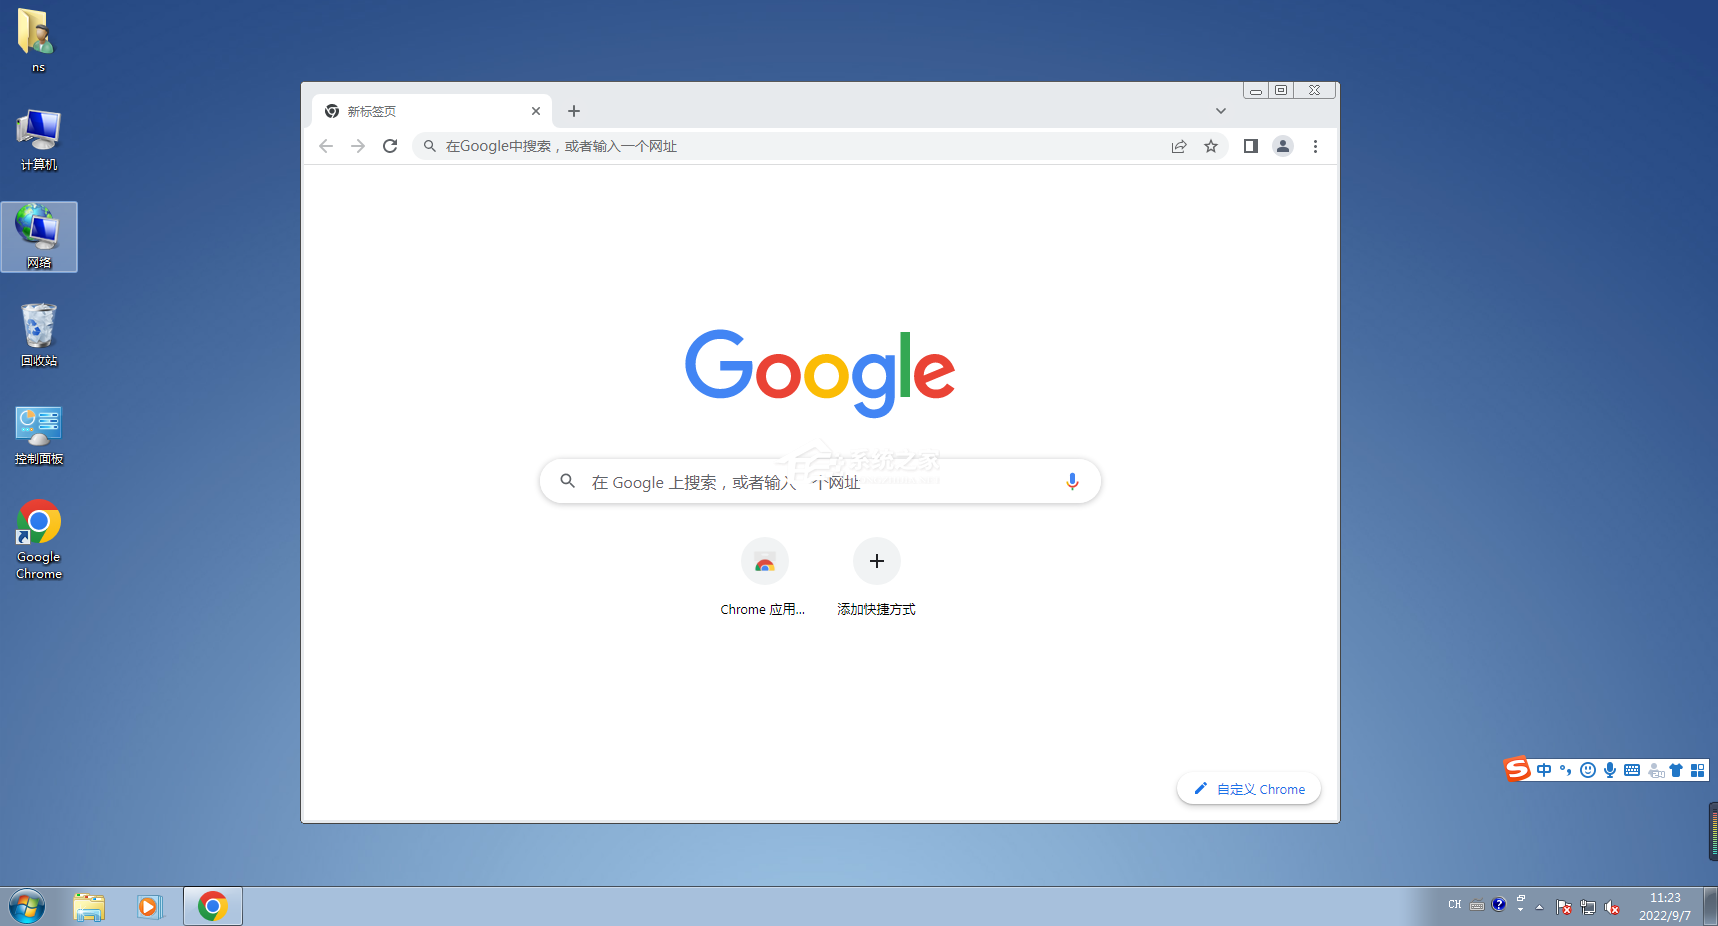Select the Google Chrome desktop shortcut
This screenshot has height=926, width=1718.
[x=39, y=540]
